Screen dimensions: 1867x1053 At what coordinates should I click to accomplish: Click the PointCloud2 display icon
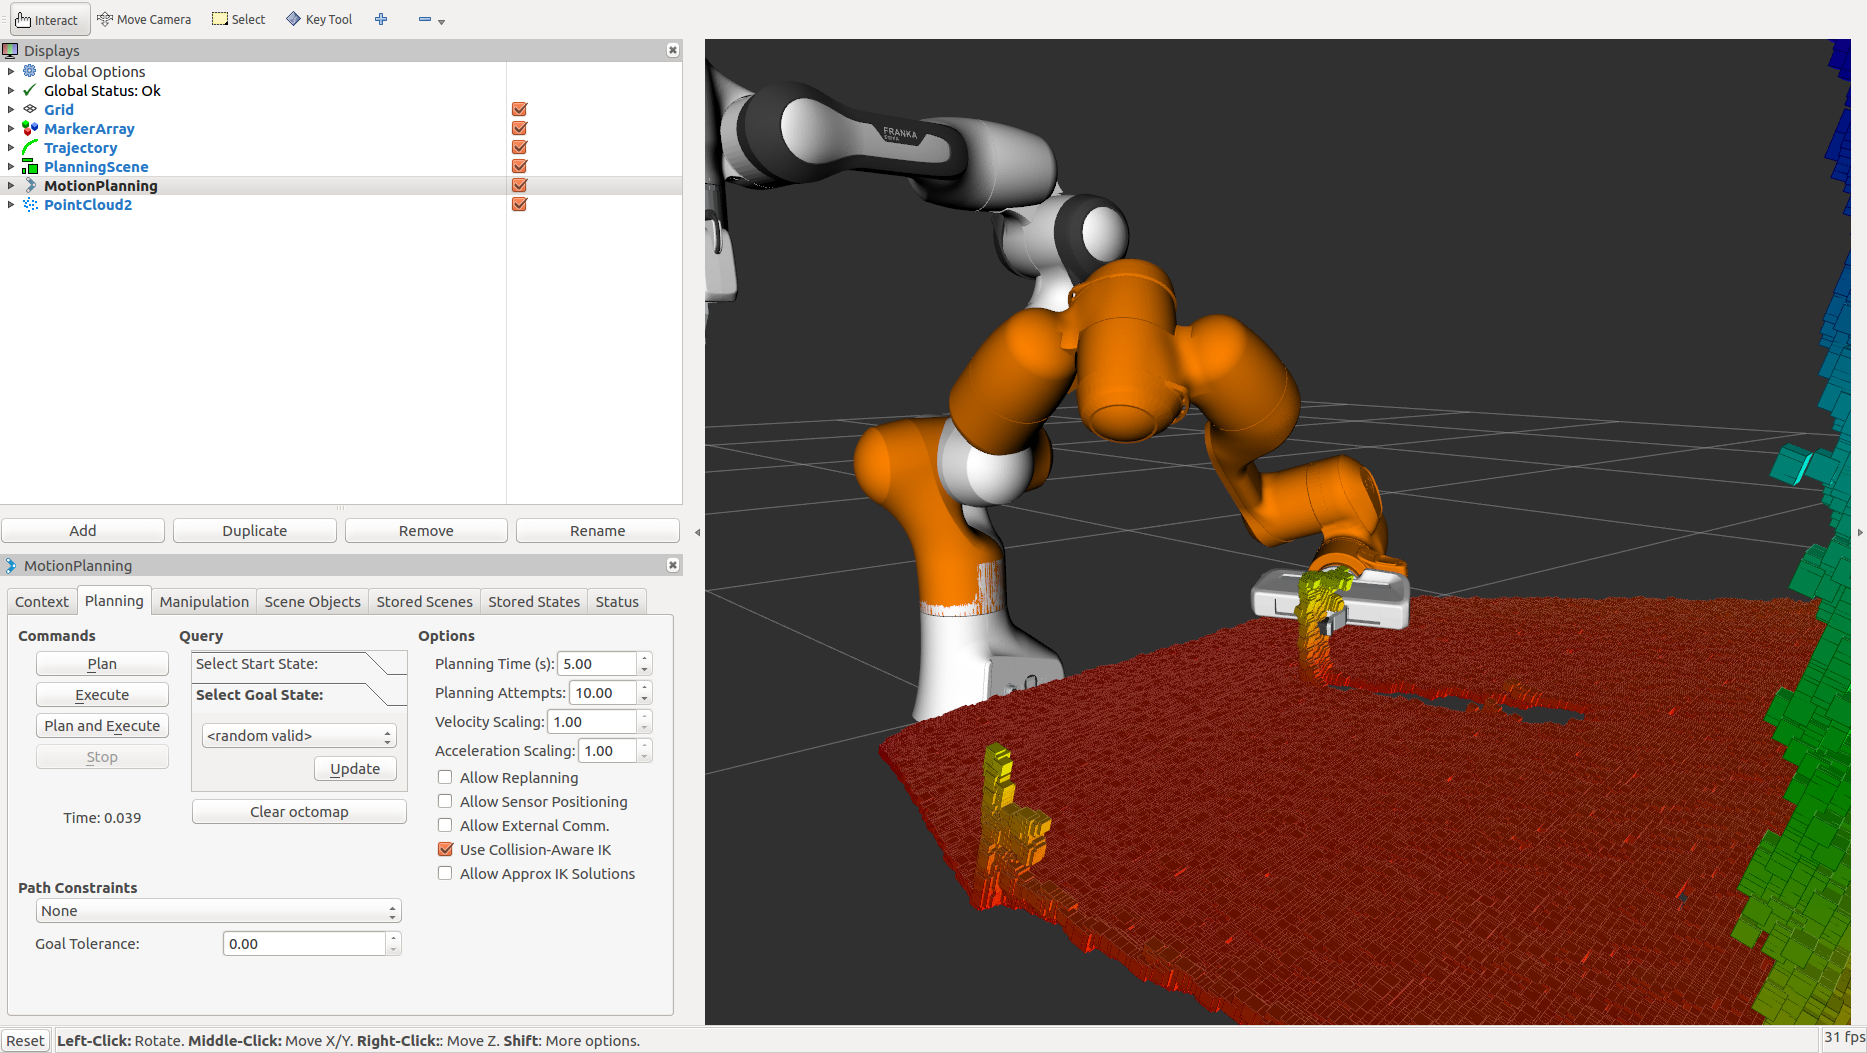[x=30, y=205]
